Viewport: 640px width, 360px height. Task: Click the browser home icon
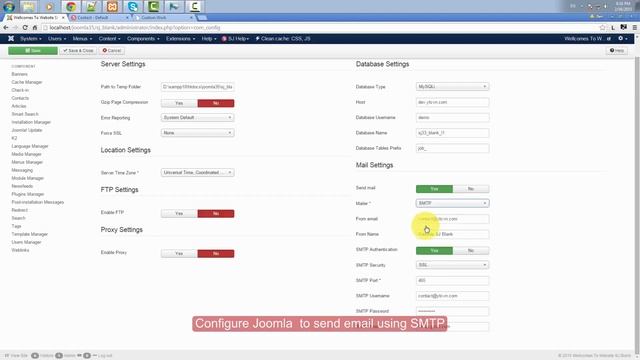pyautogui.click(x=35, y=27)
